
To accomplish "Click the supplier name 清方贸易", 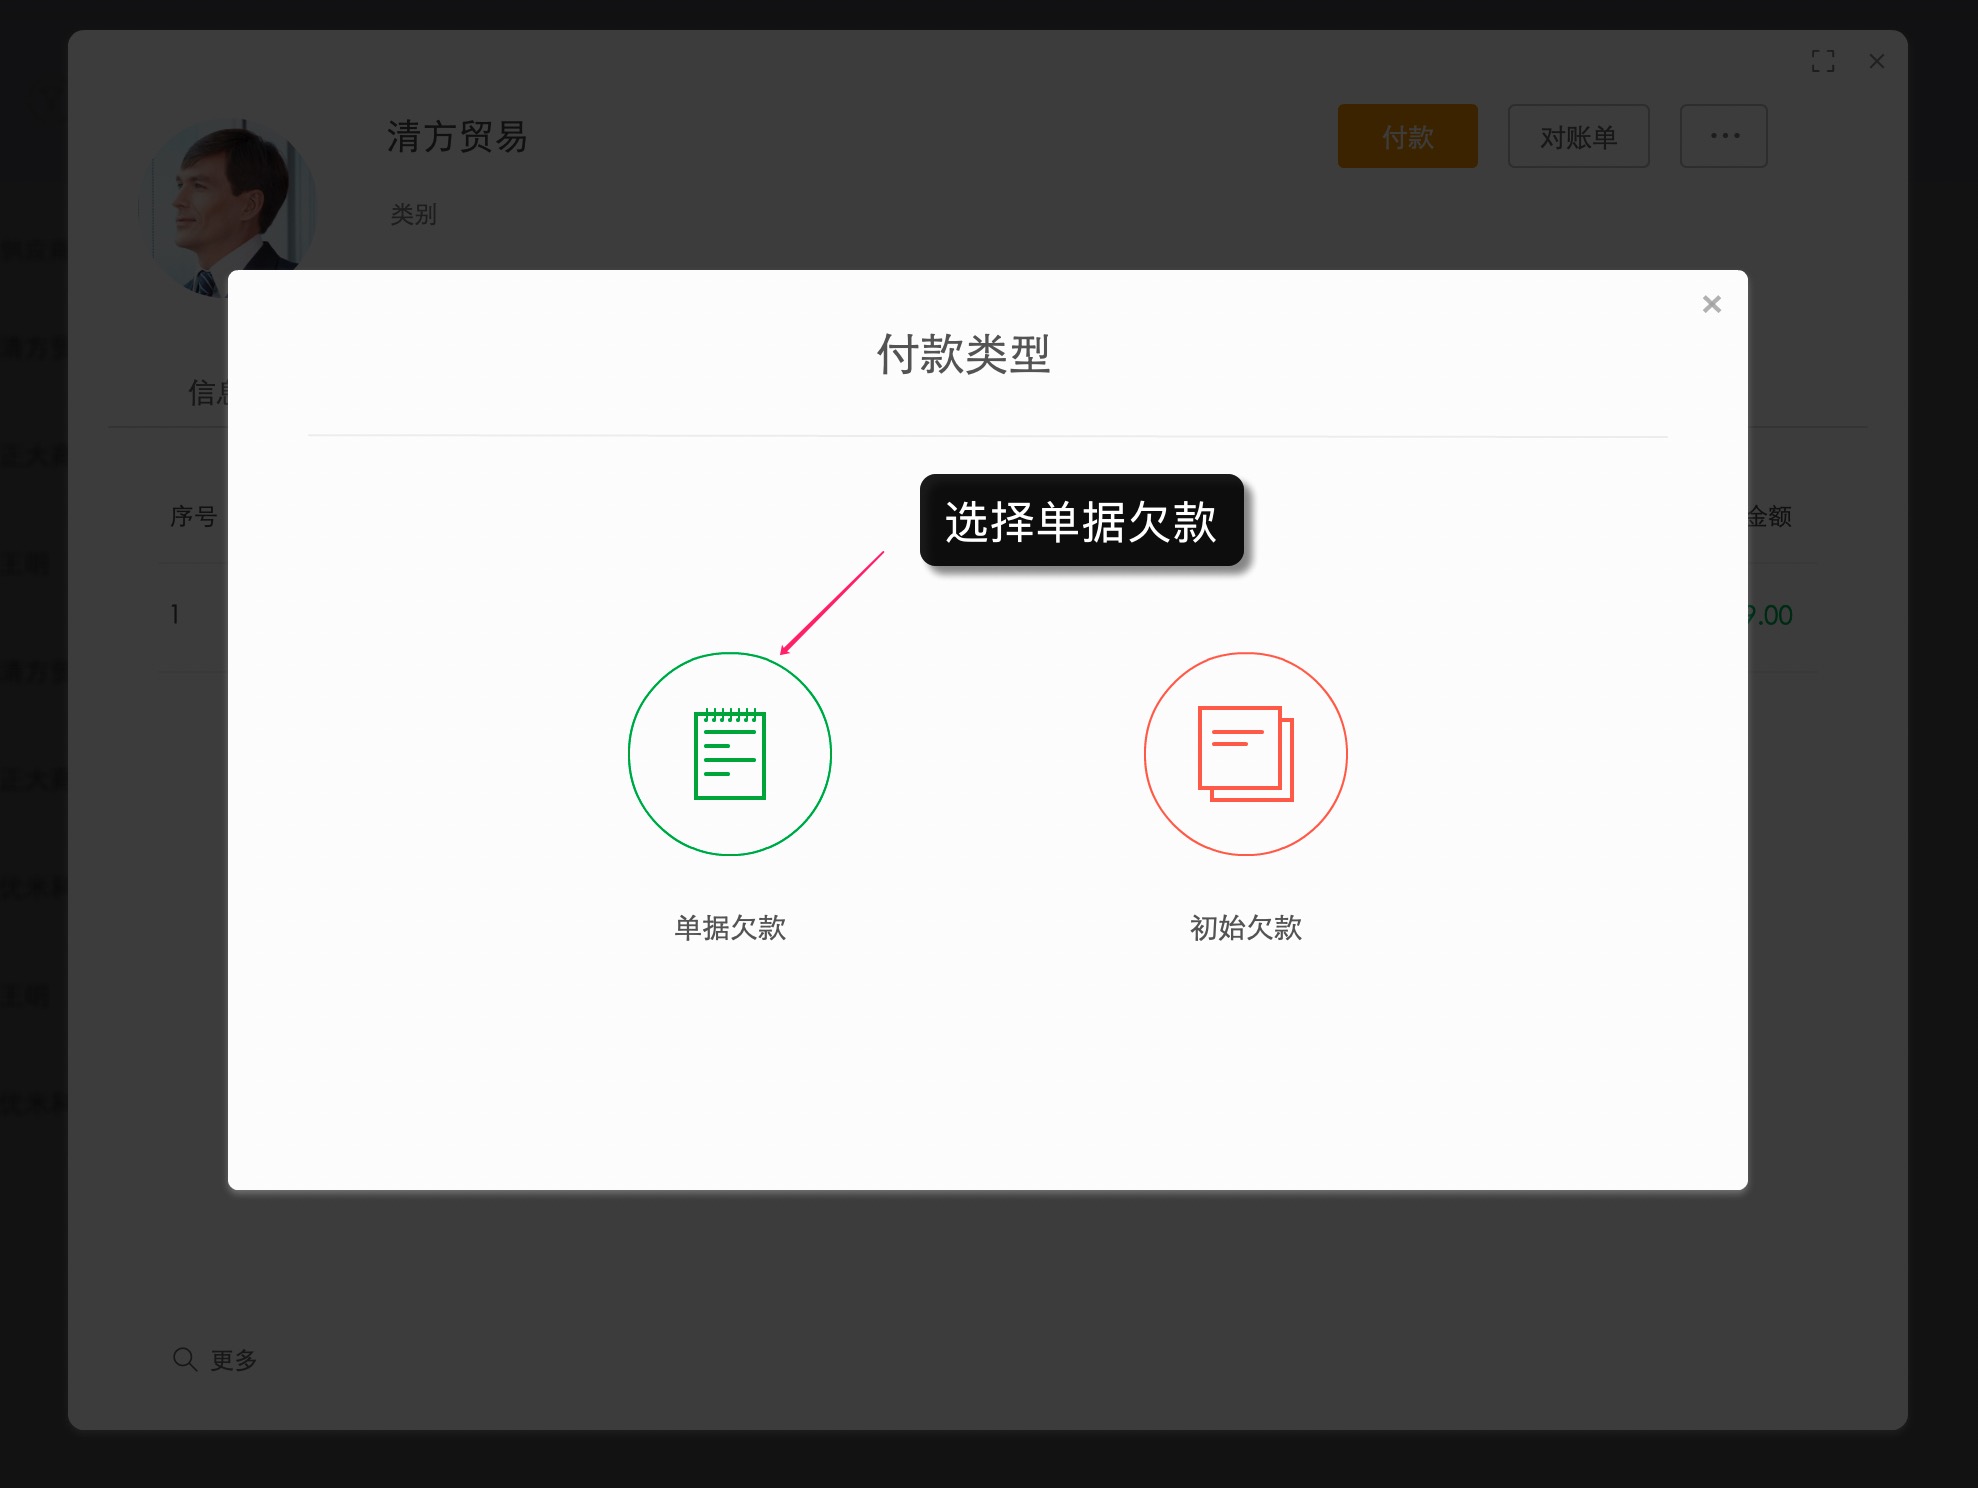I will pyautogui.click(x=457, y=138).
